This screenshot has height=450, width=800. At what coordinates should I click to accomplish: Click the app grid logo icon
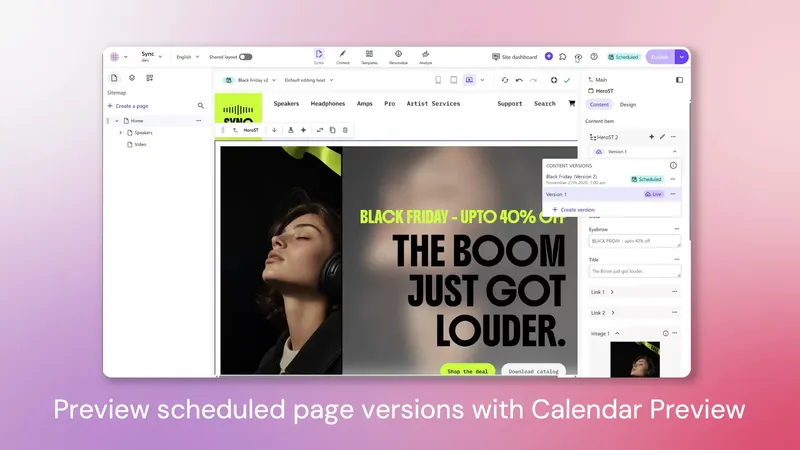tap(115, 57)
